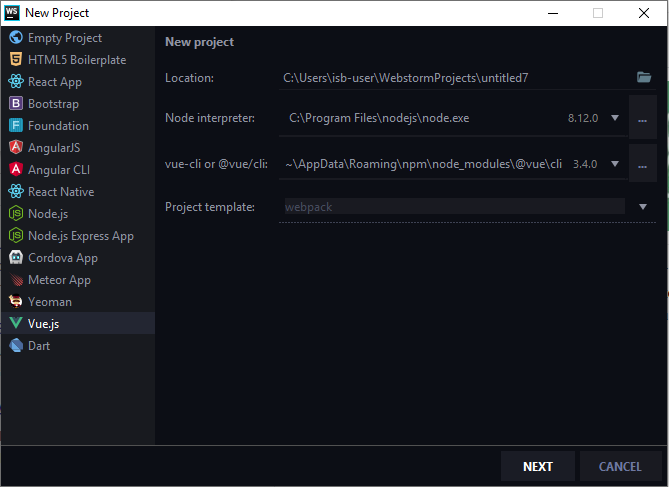Image resolution: width=669 pixels, height=487 pixels.
Task: Select Cordova App project type
Action: click(78, 257)
